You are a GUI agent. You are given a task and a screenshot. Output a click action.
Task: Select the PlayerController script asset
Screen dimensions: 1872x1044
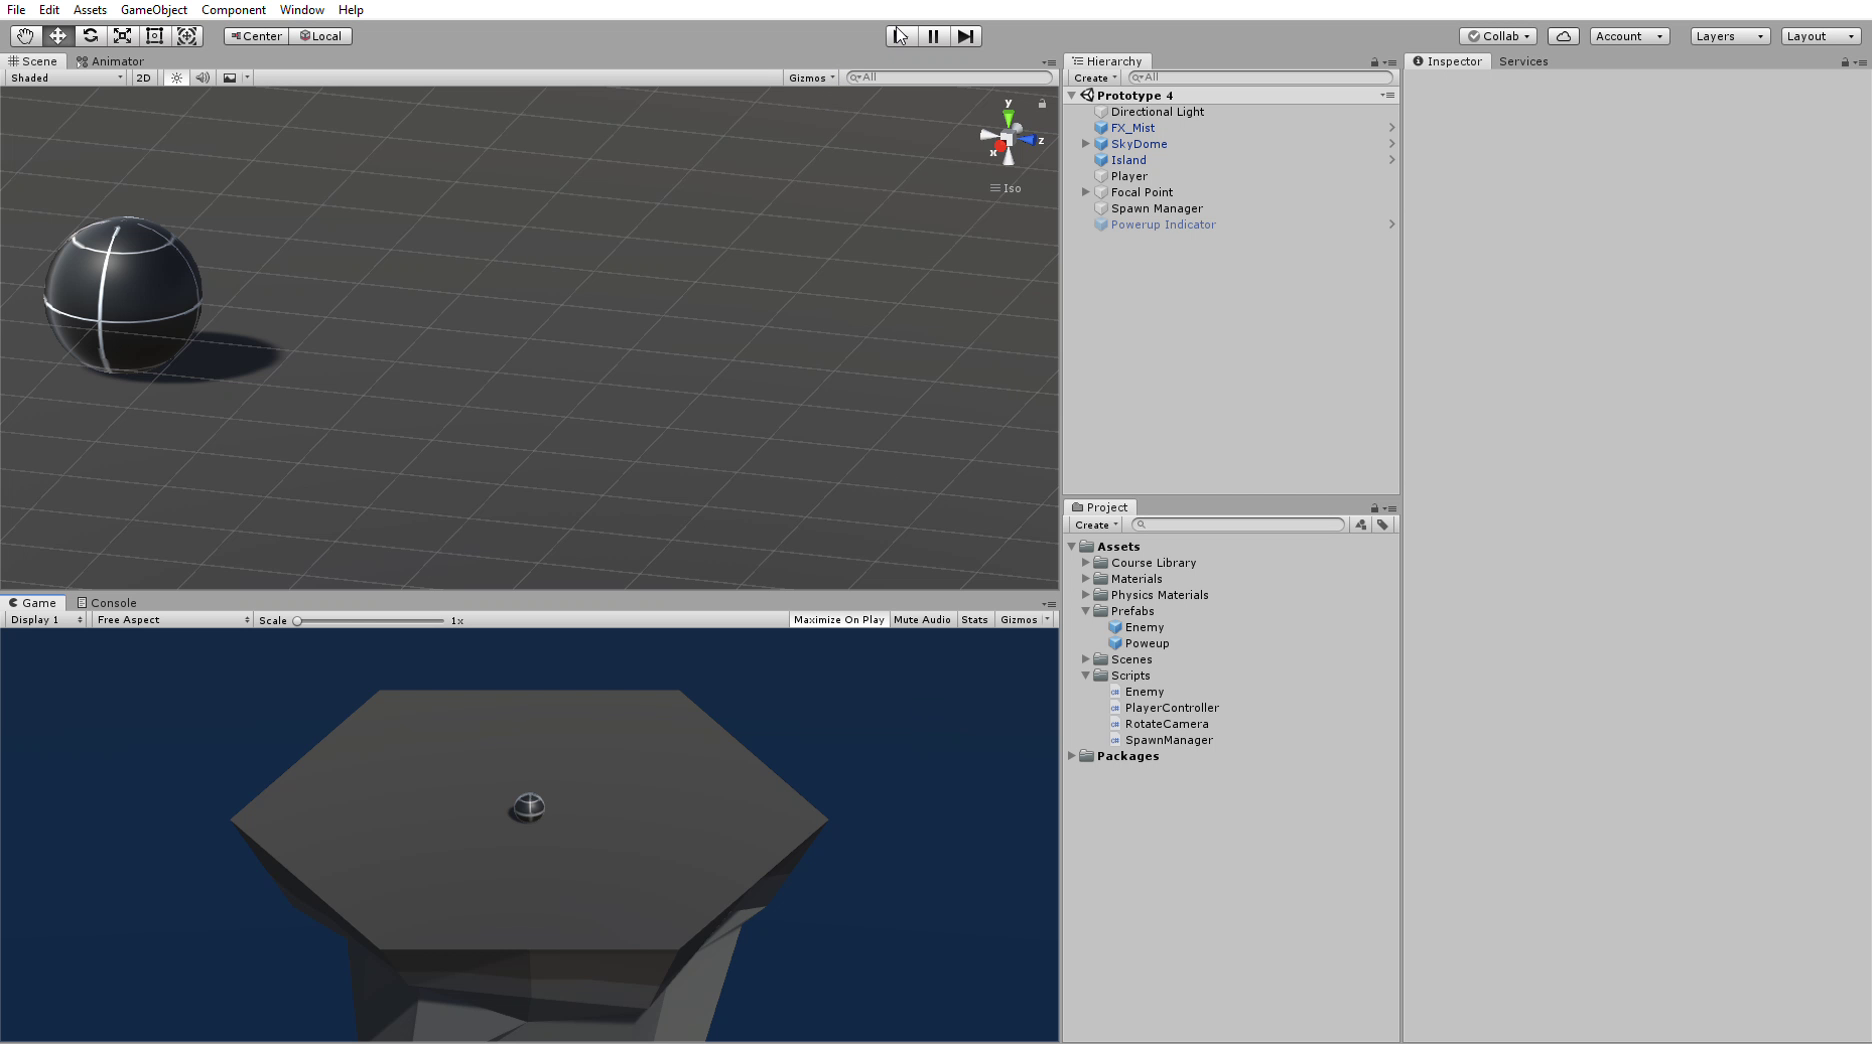tap(1171, 708)
